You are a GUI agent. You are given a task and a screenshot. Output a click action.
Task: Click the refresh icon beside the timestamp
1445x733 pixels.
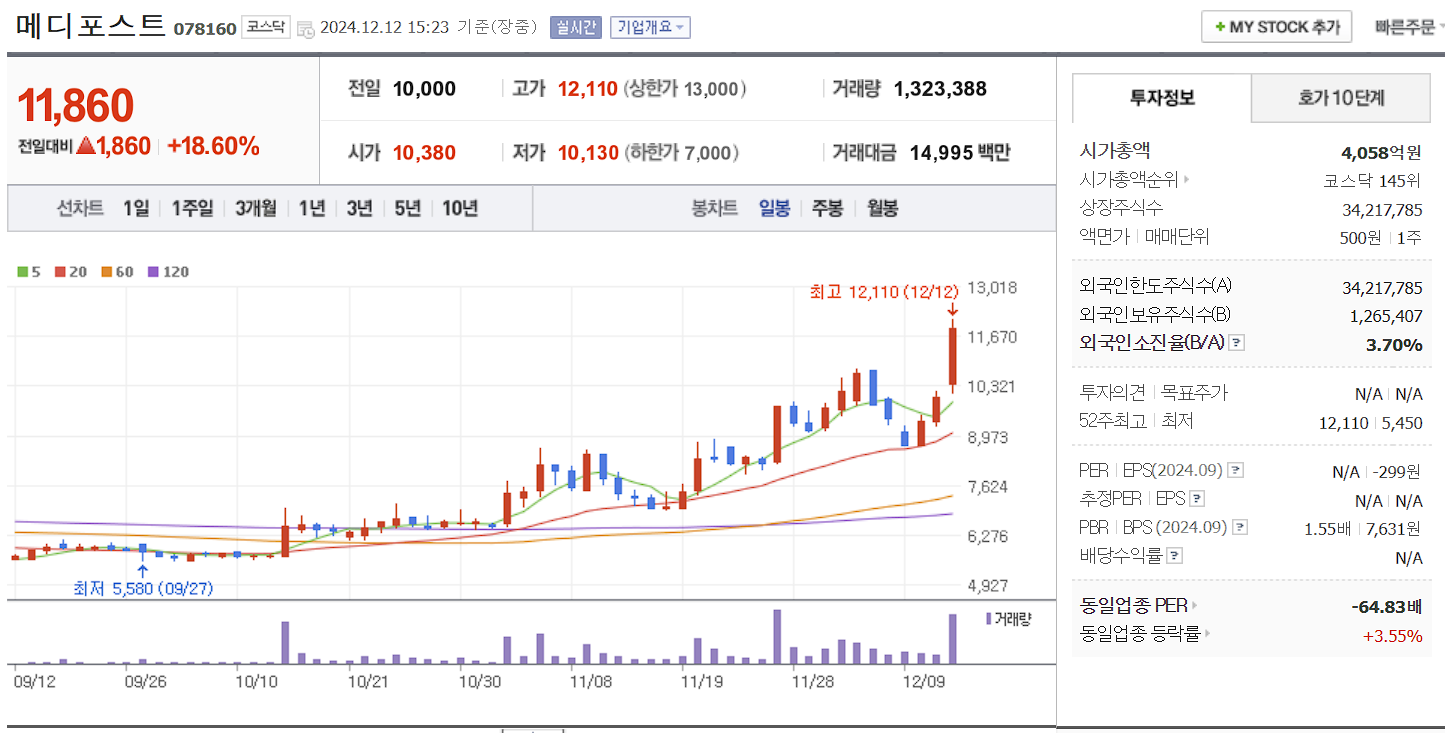pos(308,27)
